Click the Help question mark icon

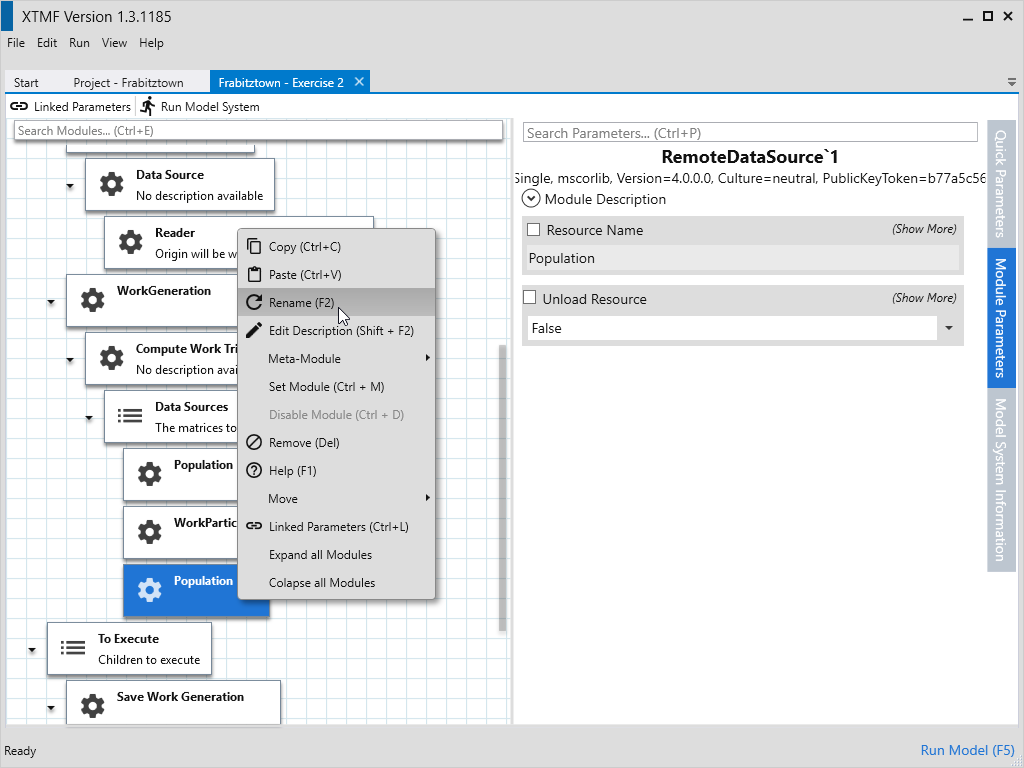click(254, 471)
